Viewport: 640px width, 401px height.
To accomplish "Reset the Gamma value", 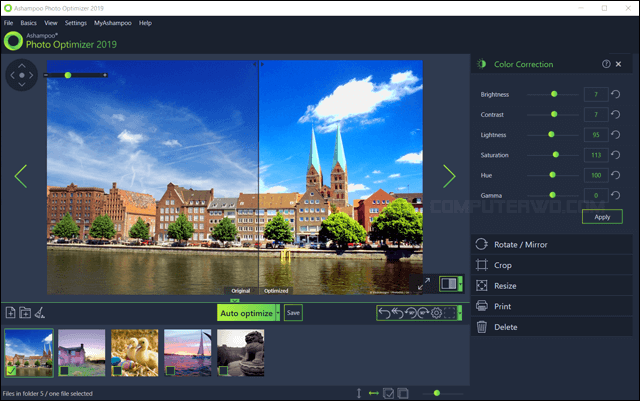I will (616, 195).
